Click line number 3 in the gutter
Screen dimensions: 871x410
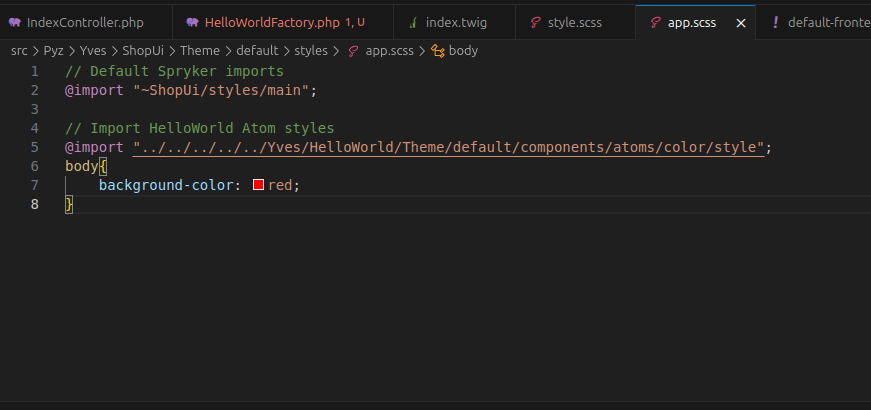pyautogui.click(x=35, y=109)
